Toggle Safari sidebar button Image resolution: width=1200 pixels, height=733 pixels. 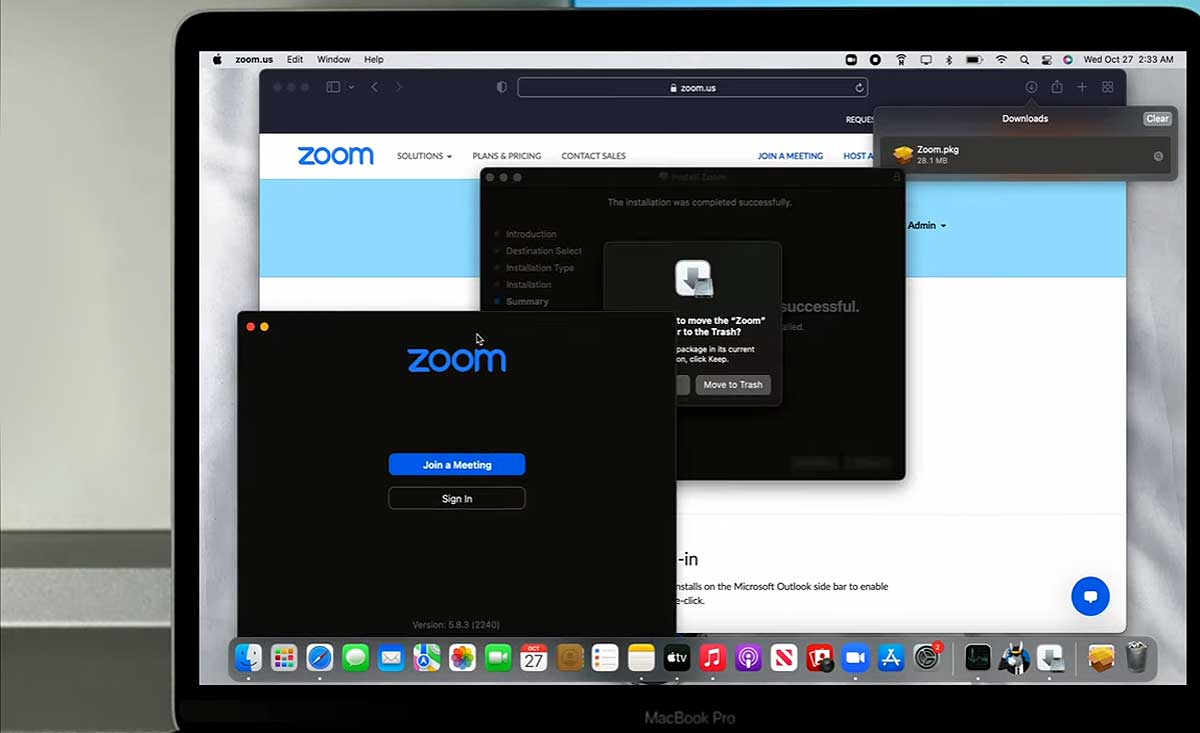click(334, 87)
